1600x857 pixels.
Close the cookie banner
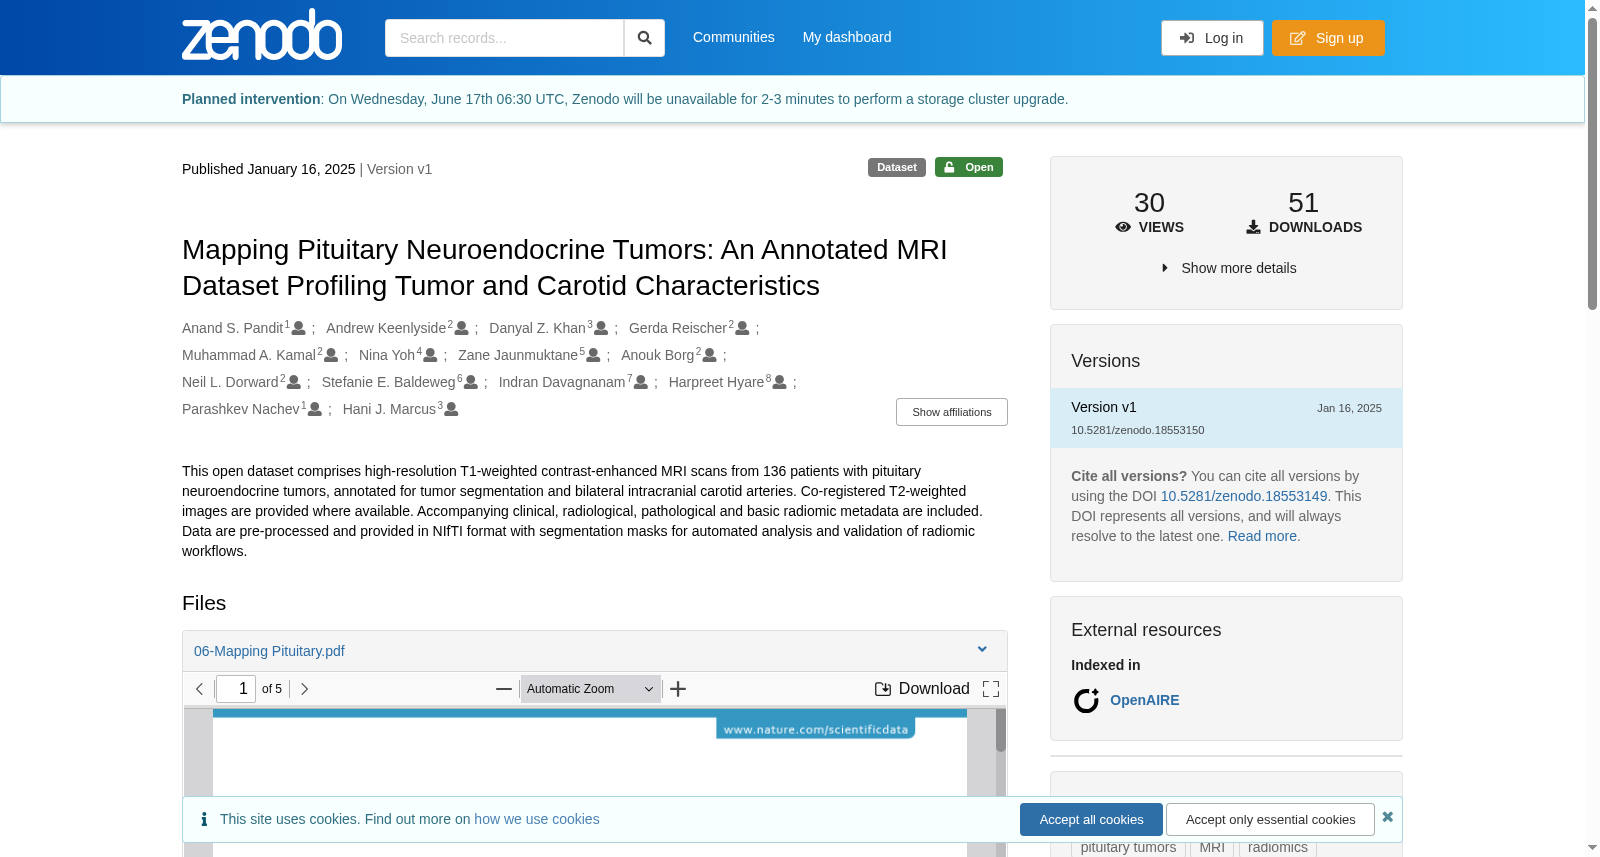[x=1387, y=817]
